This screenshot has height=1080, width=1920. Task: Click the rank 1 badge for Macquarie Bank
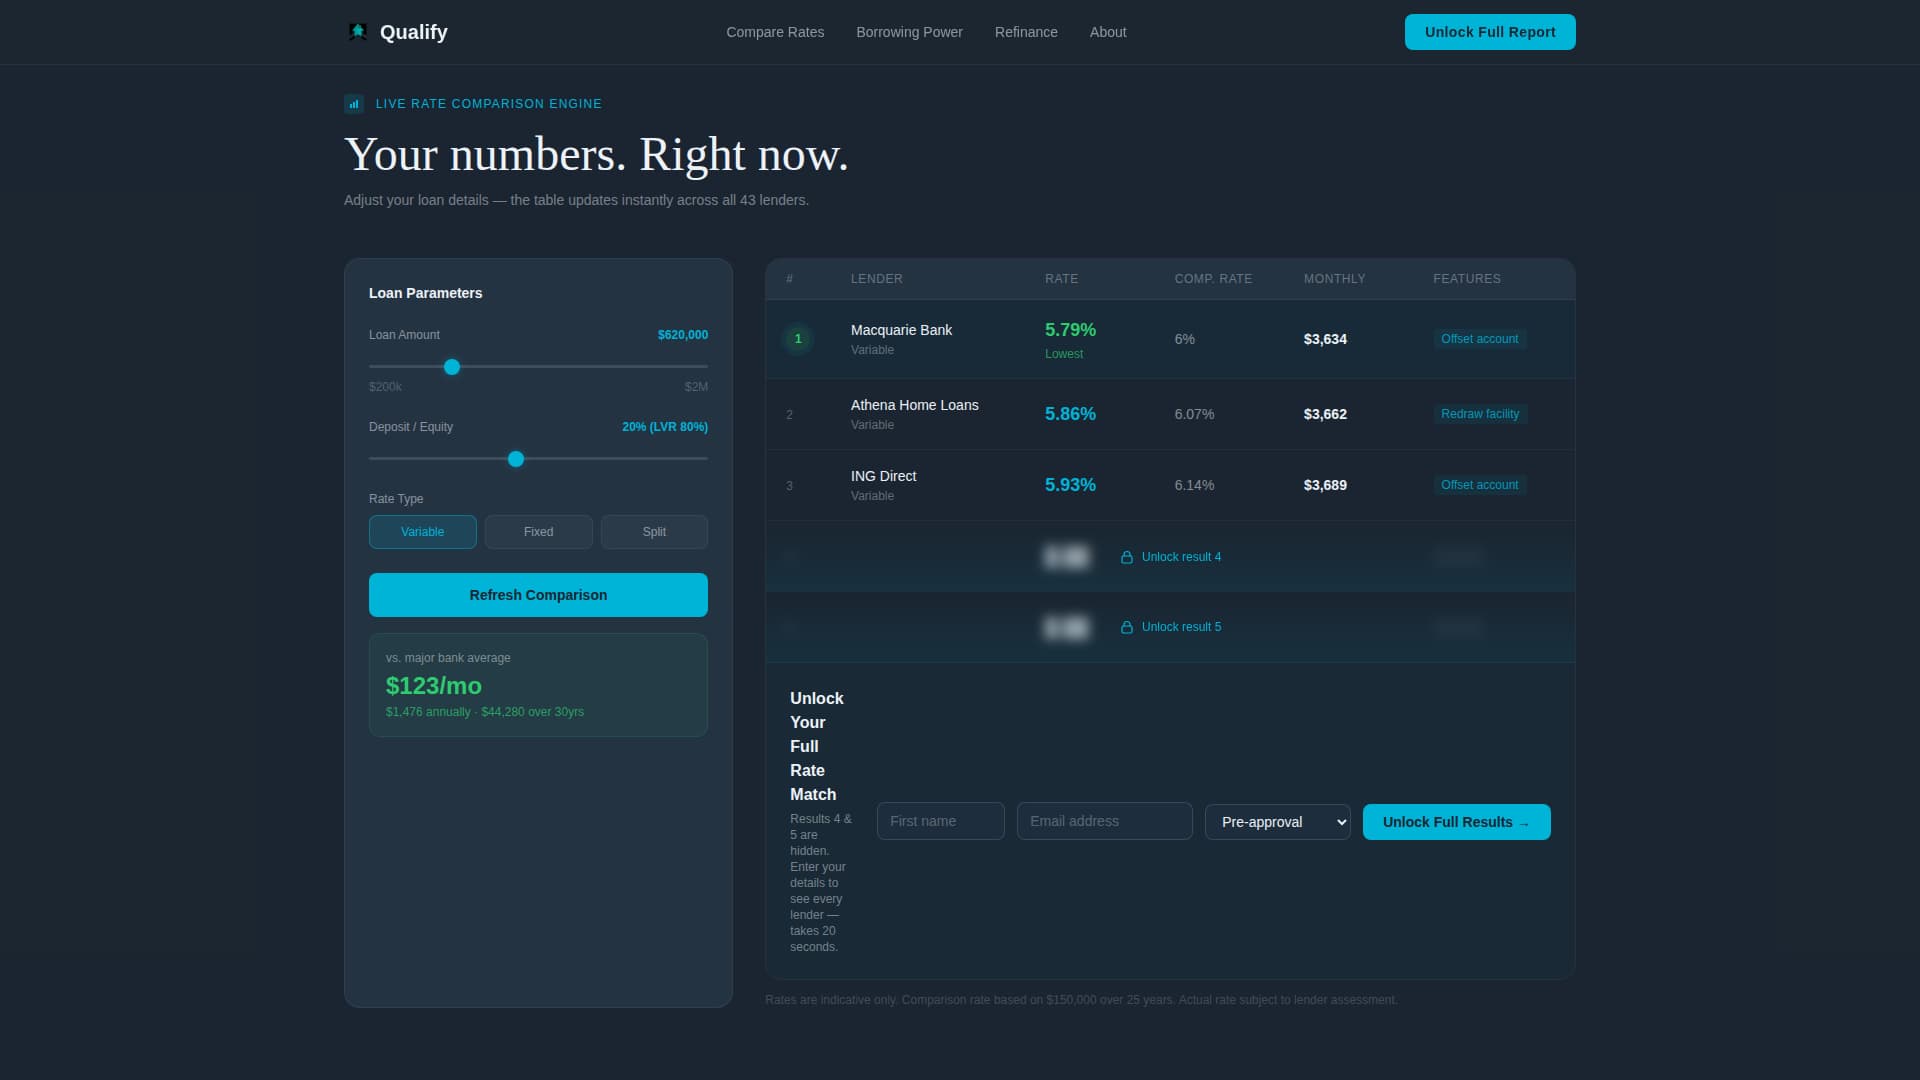click(798, 339)
